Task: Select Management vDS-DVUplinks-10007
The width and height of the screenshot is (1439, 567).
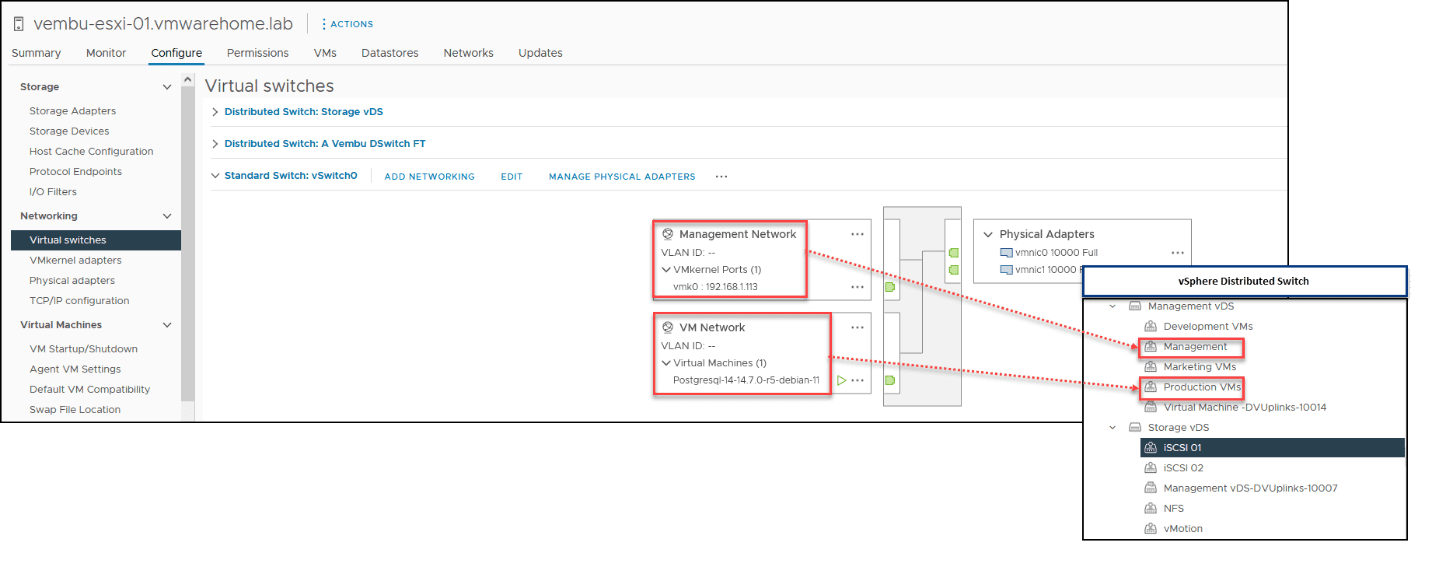Action: [x=1250, y=488]
